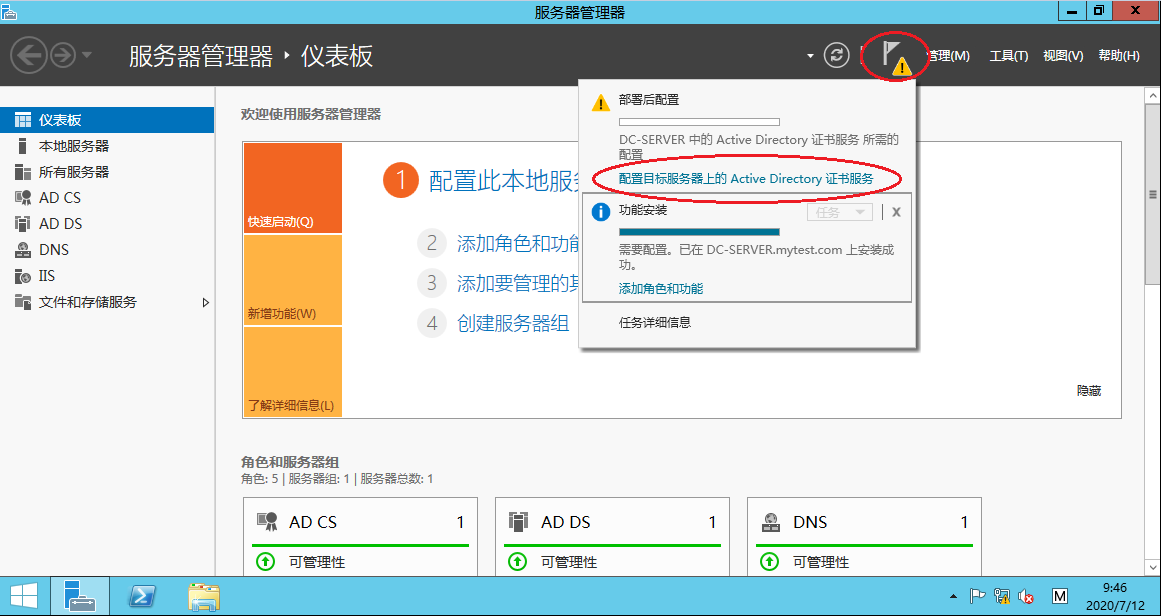Launch PowerShell from the taskbar
The width and height of the screenshot is (1161, 616).
[141, 595]
